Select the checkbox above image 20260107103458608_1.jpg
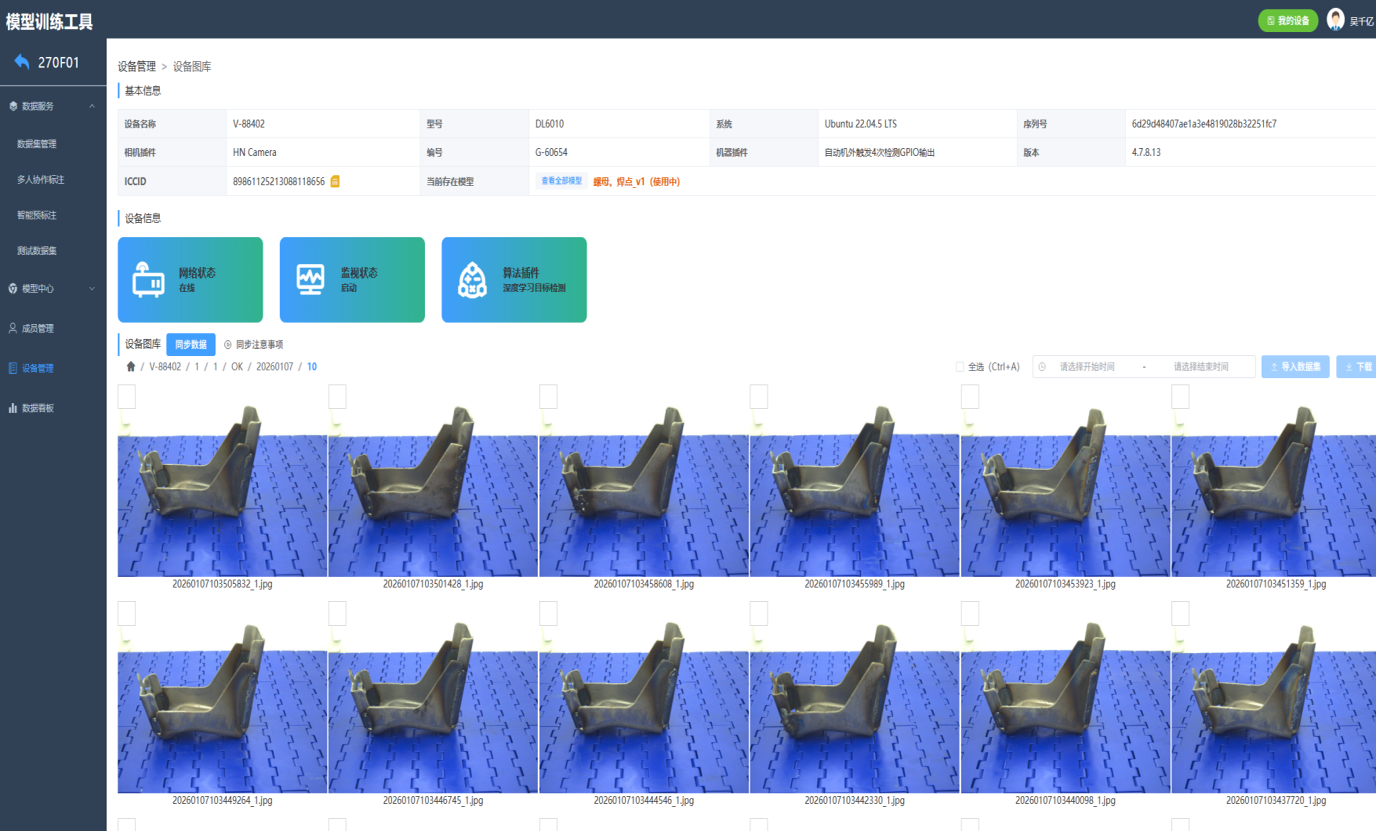The image size is (1376, 831). coord(548,397)
